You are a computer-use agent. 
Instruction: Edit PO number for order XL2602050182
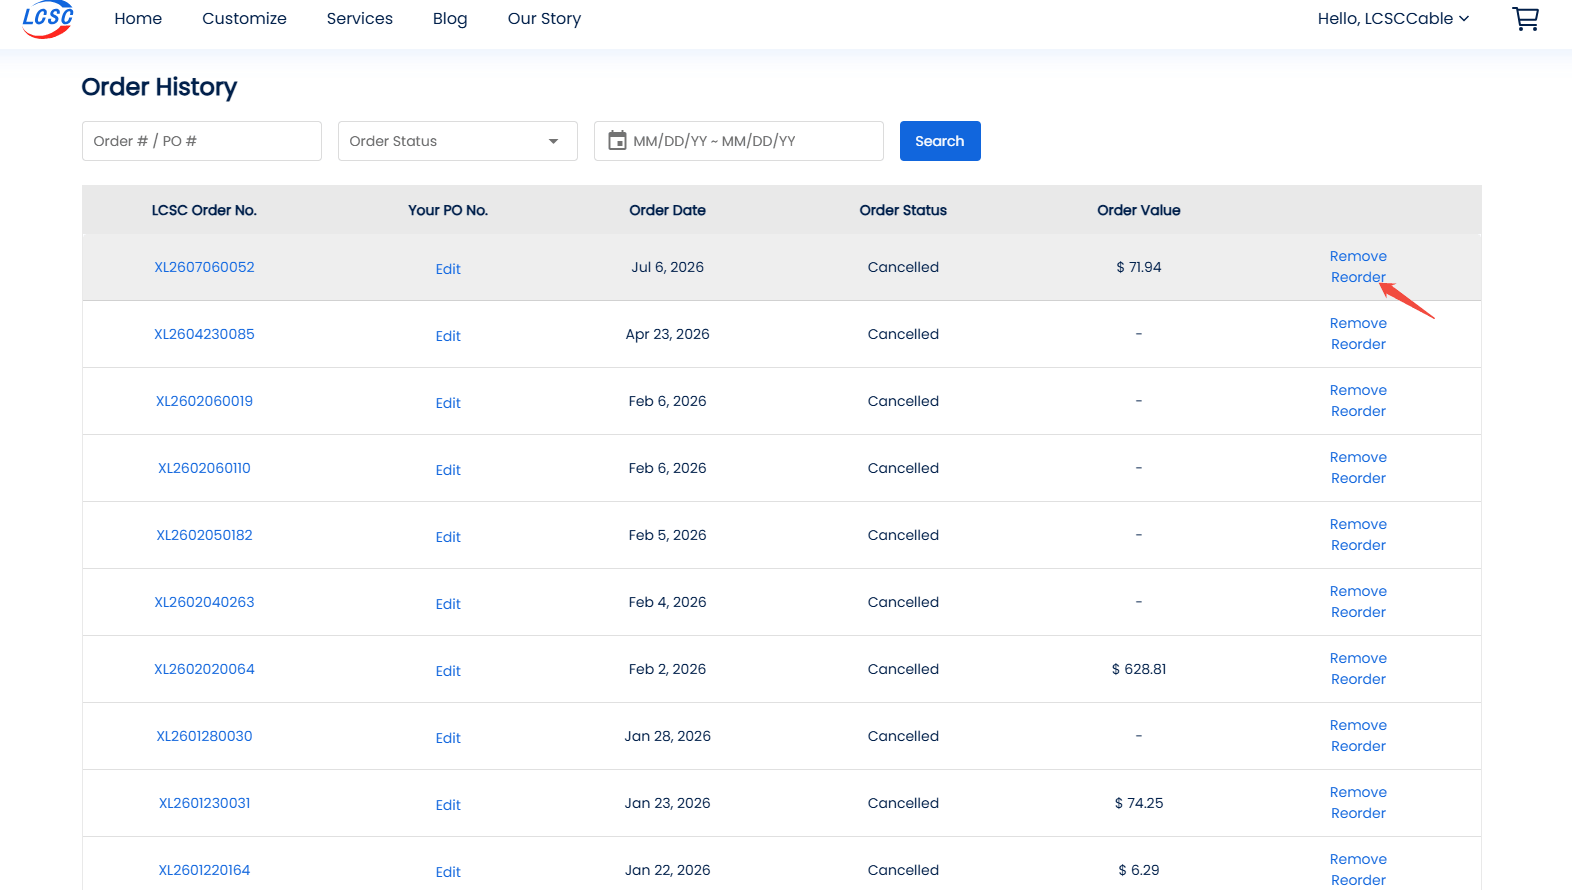tap(448, 537)
